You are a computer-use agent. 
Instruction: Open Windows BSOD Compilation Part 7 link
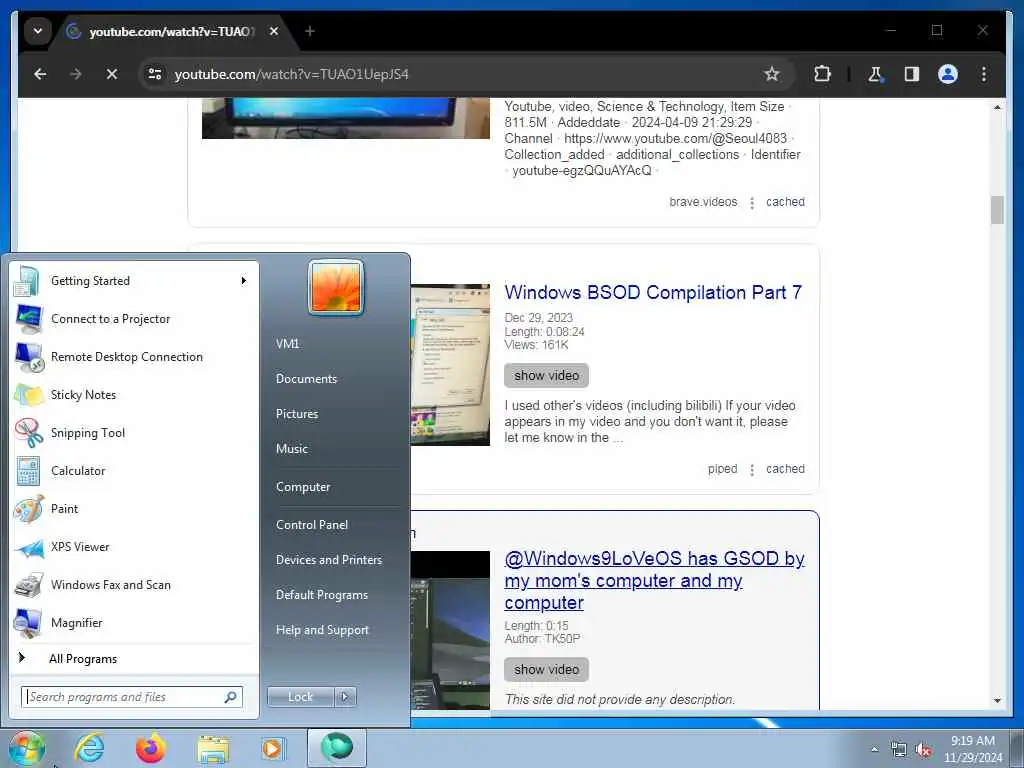coord(653,293)
